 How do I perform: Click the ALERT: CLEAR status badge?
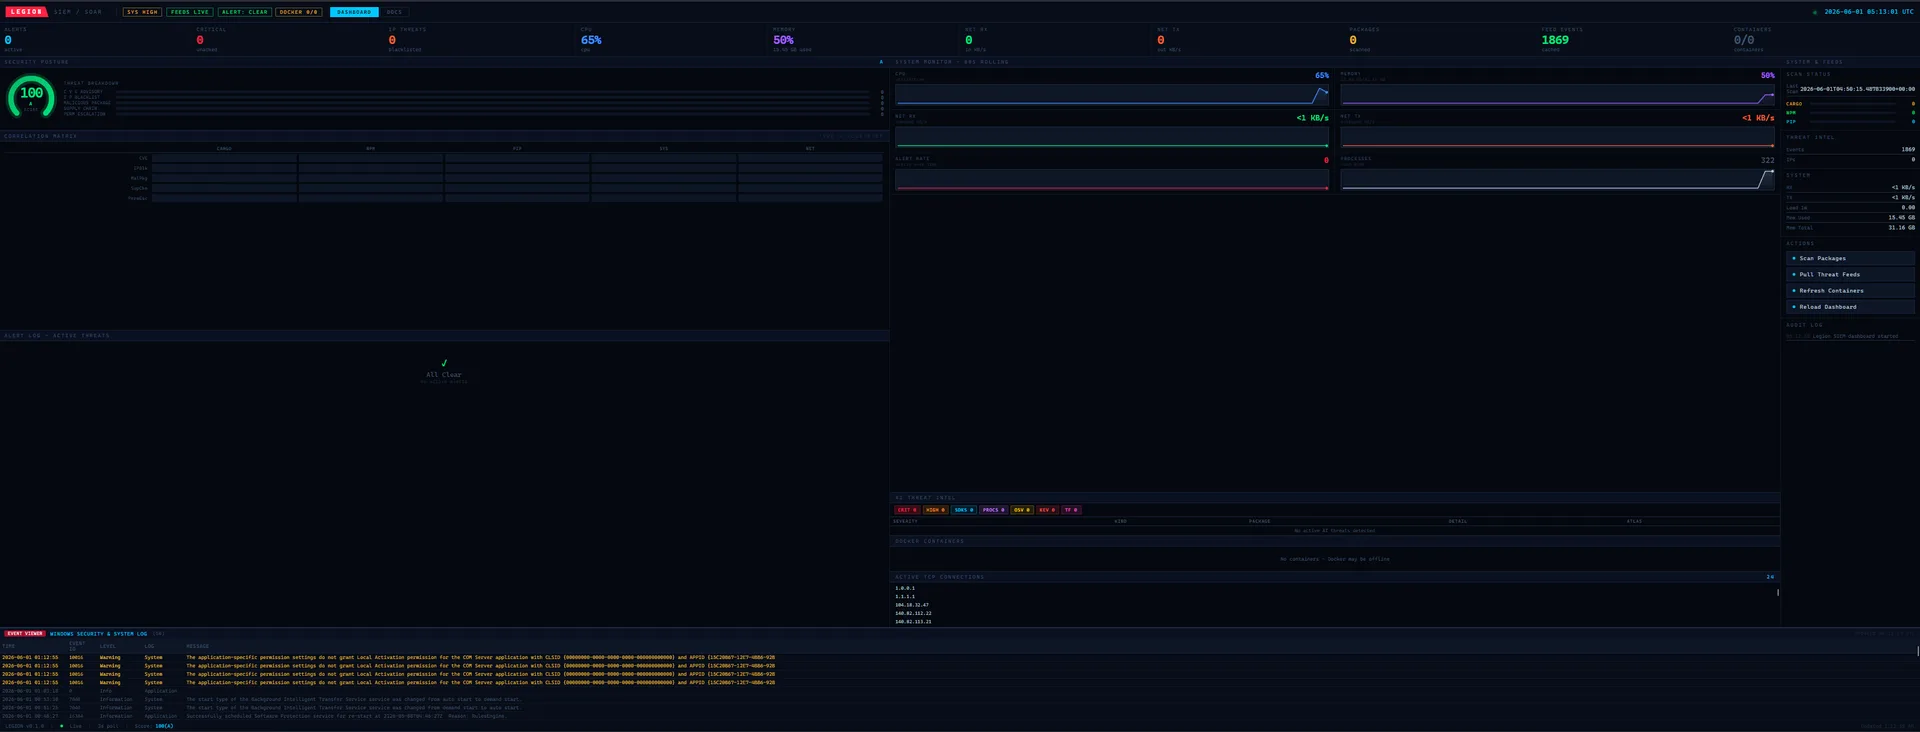point(245,12)
